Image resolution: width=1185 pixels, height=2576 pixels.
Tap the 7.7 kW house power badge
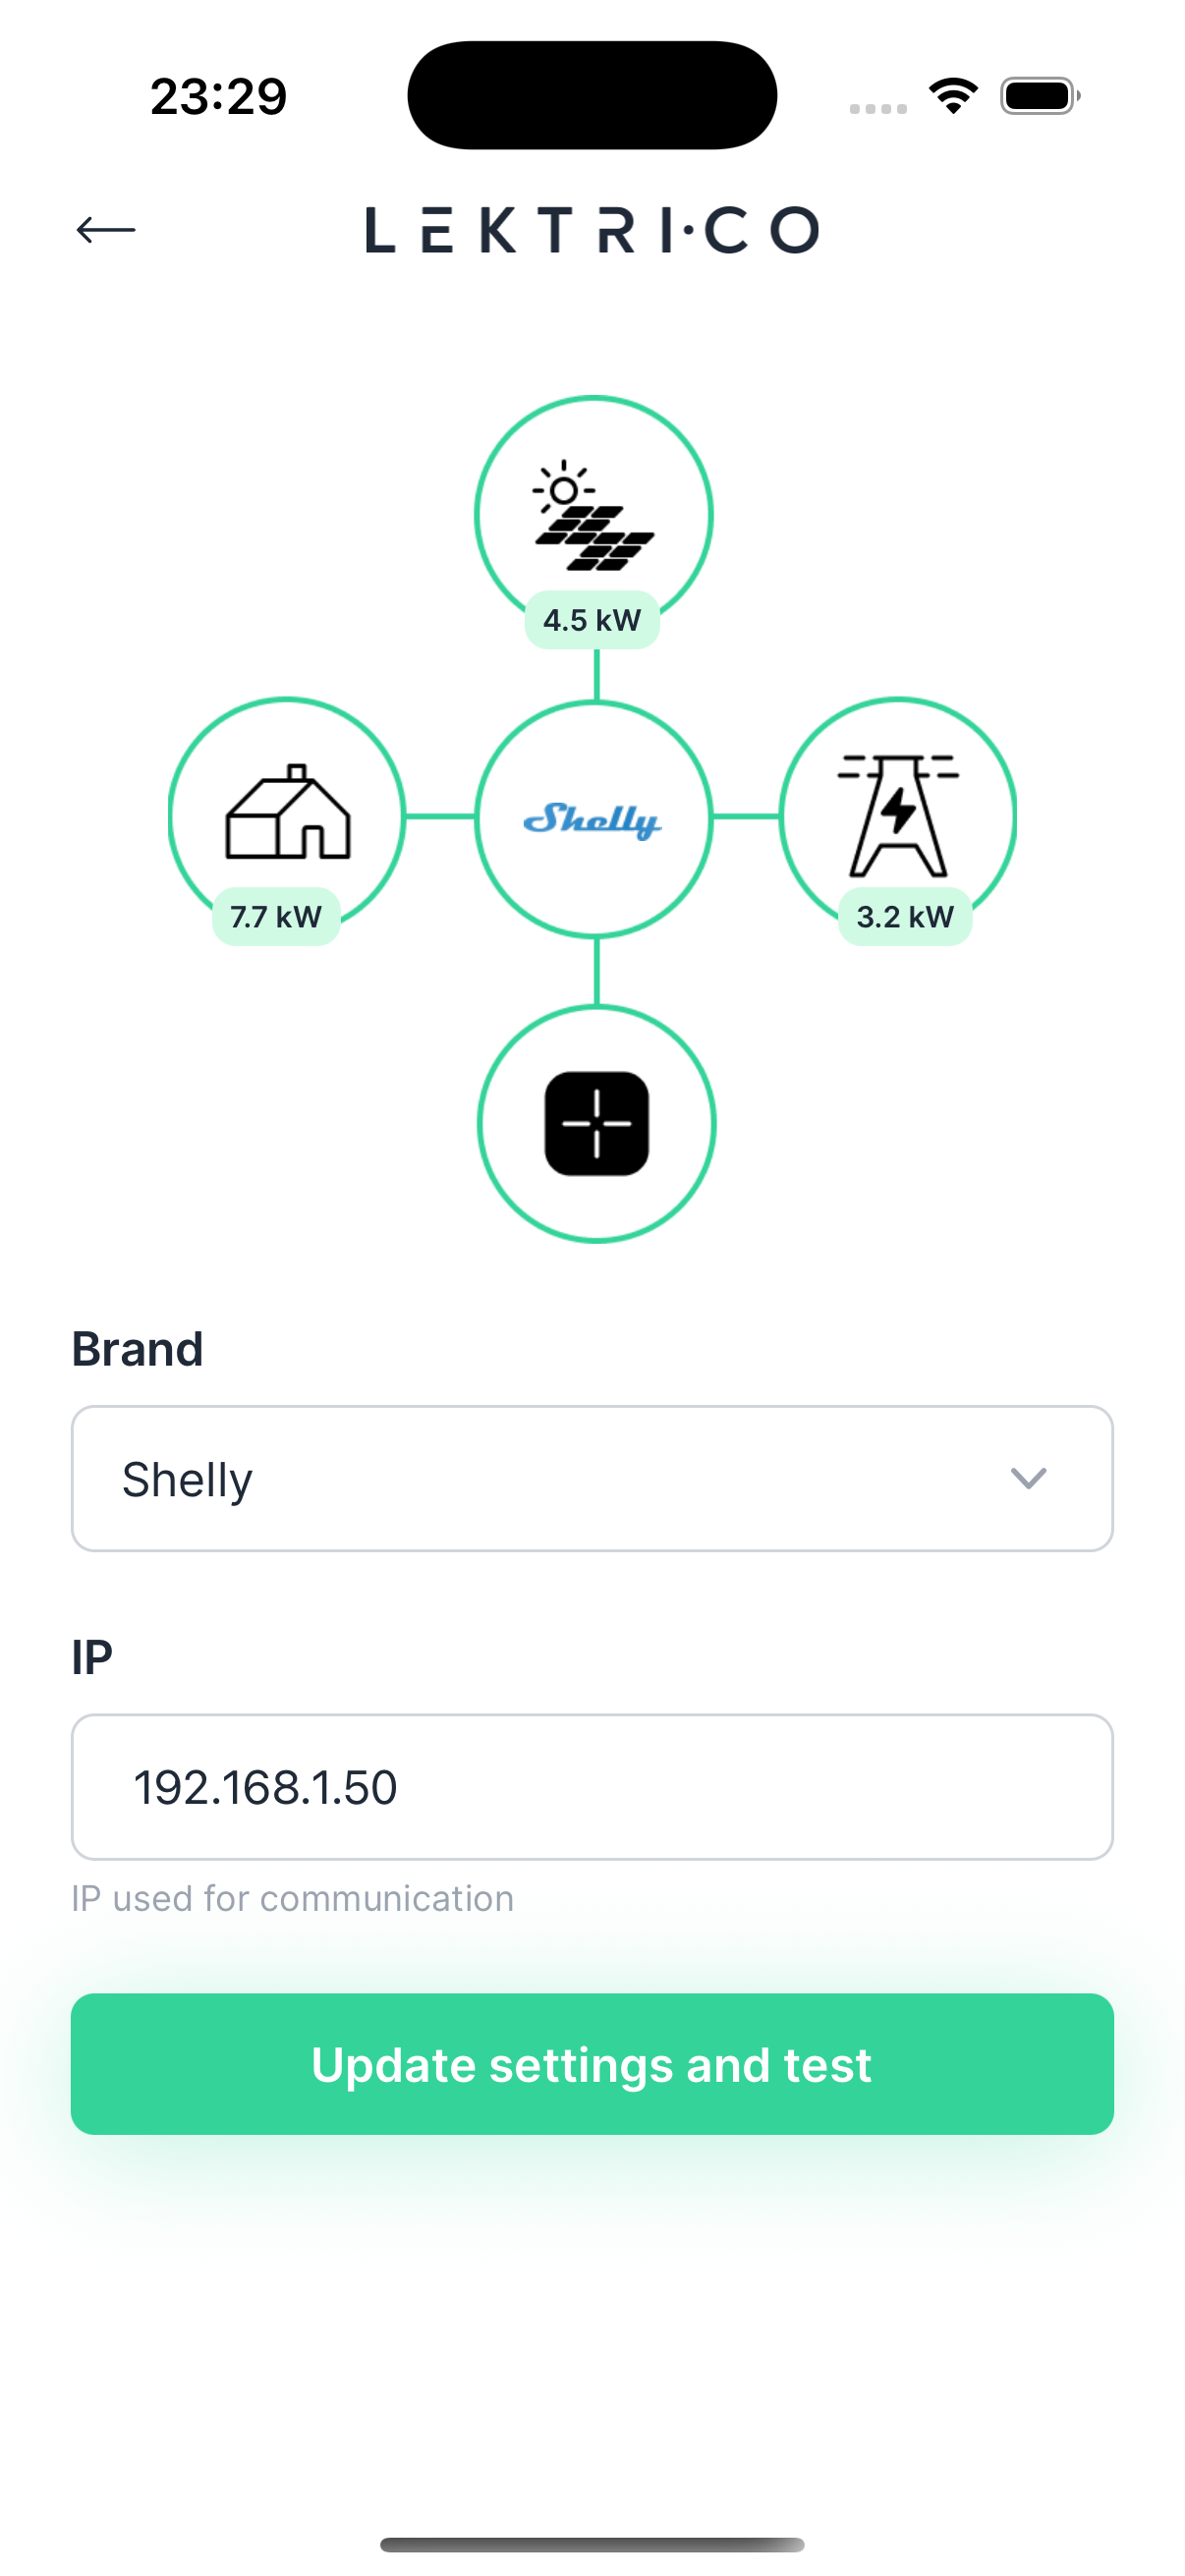click(276, 917)
